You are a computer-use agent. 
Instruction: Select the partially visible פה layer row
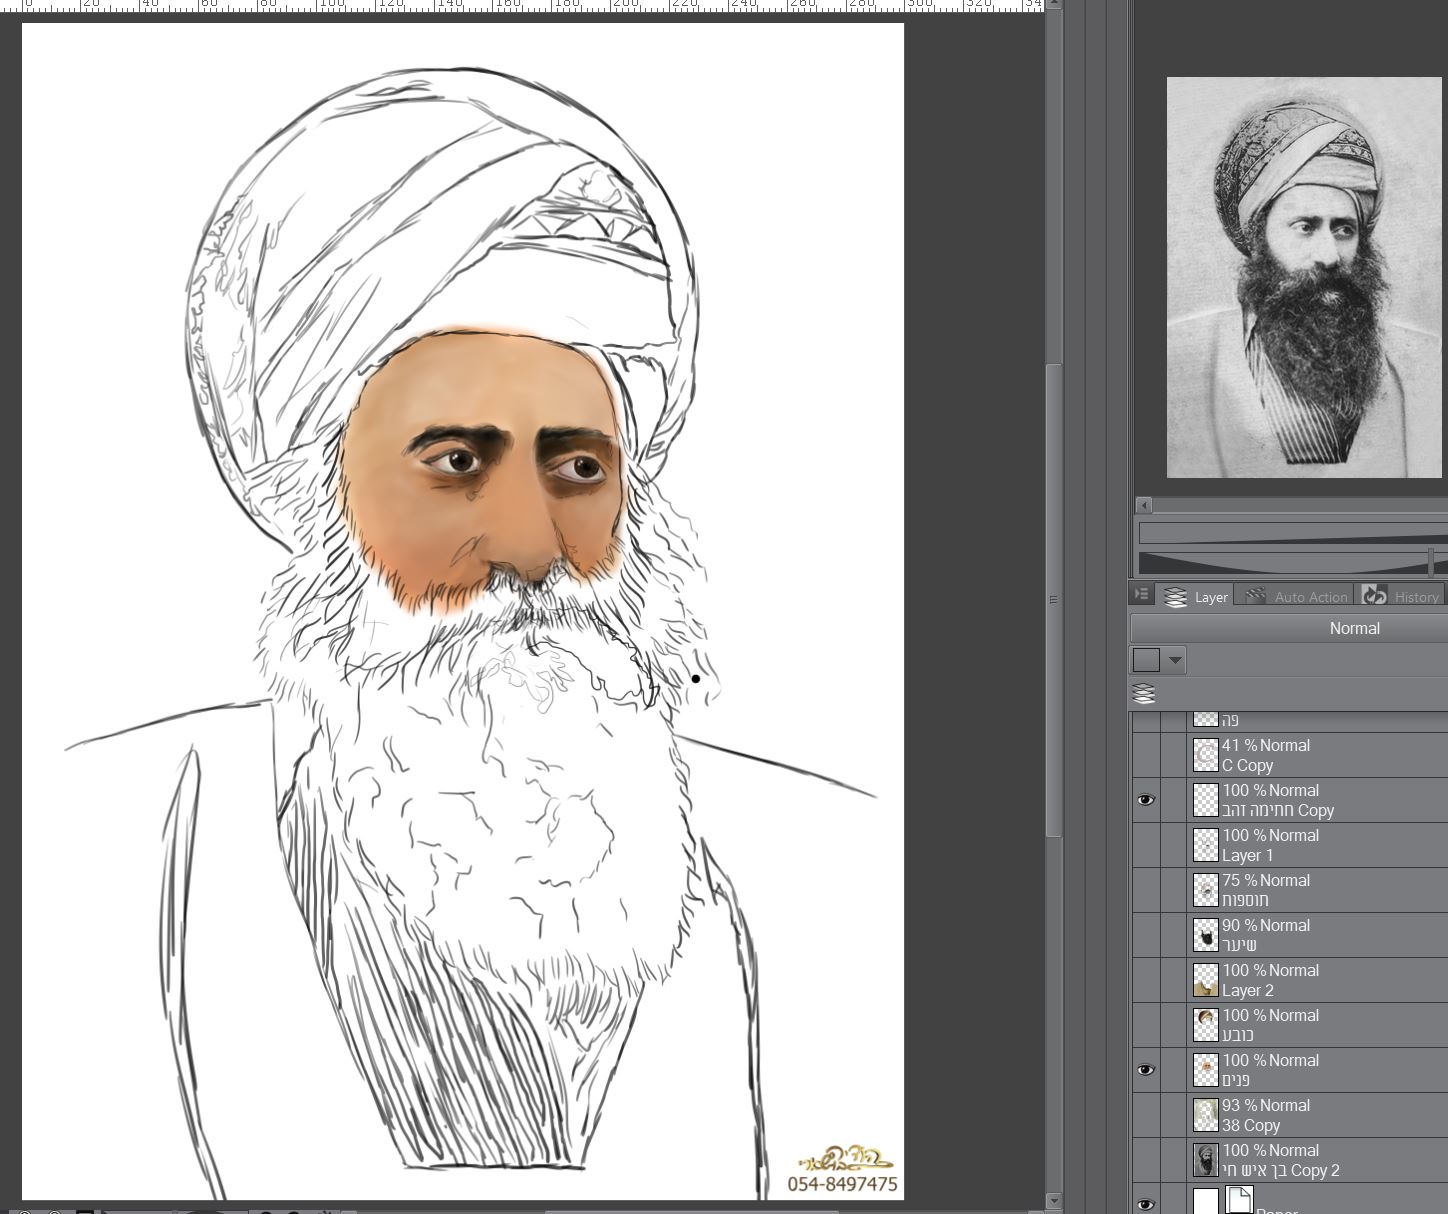point(1290,721)
